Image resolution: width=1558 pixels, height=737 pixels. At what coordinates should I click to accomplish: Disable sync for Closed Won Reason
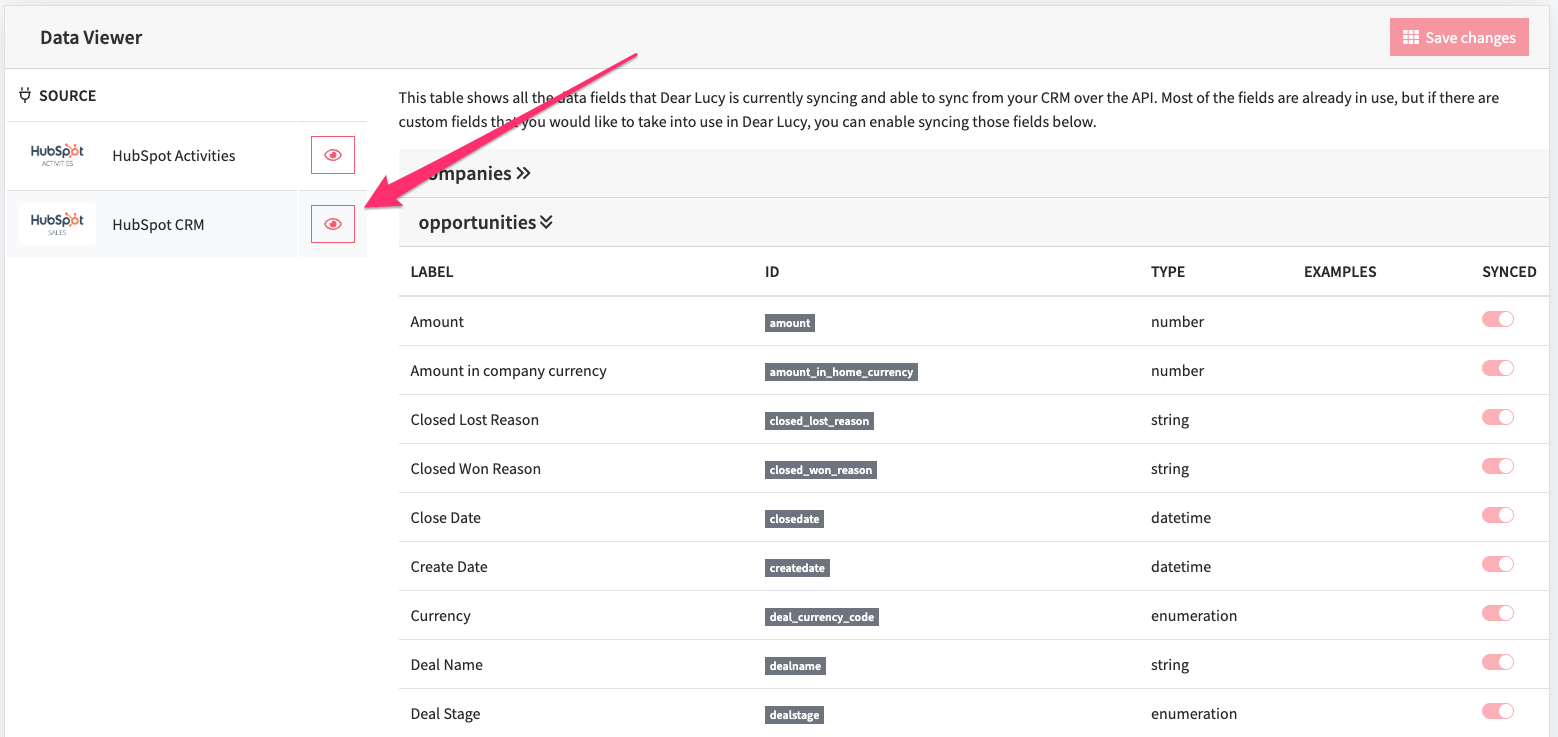[1498, 466]
